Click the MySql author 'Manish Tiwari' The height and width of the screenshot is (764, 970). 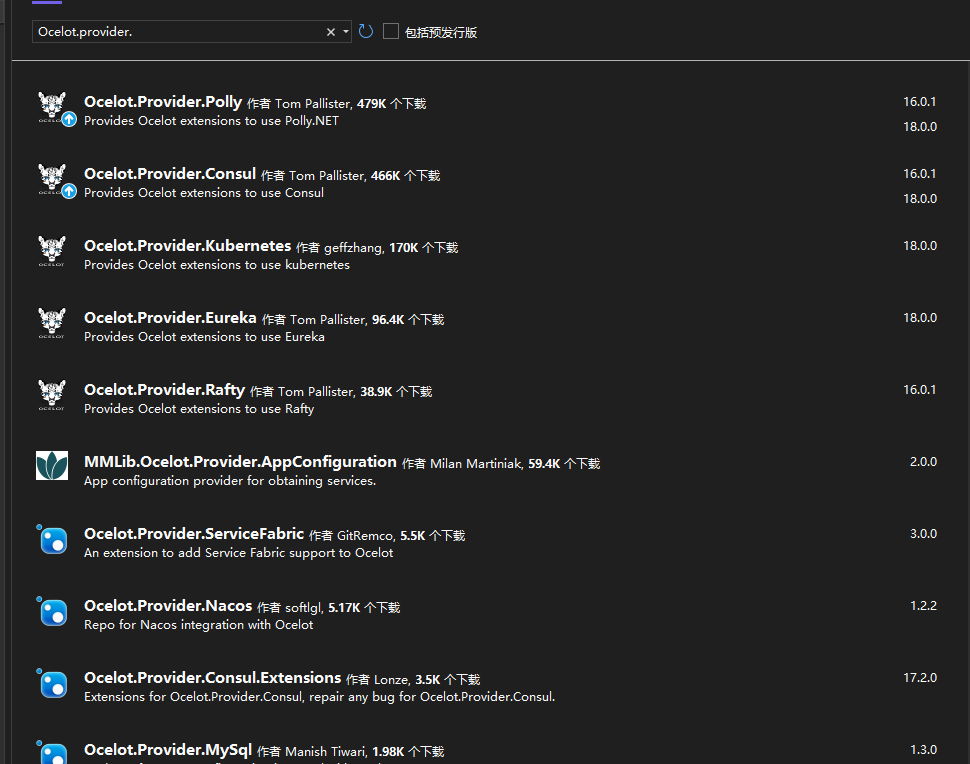(325, 752)
